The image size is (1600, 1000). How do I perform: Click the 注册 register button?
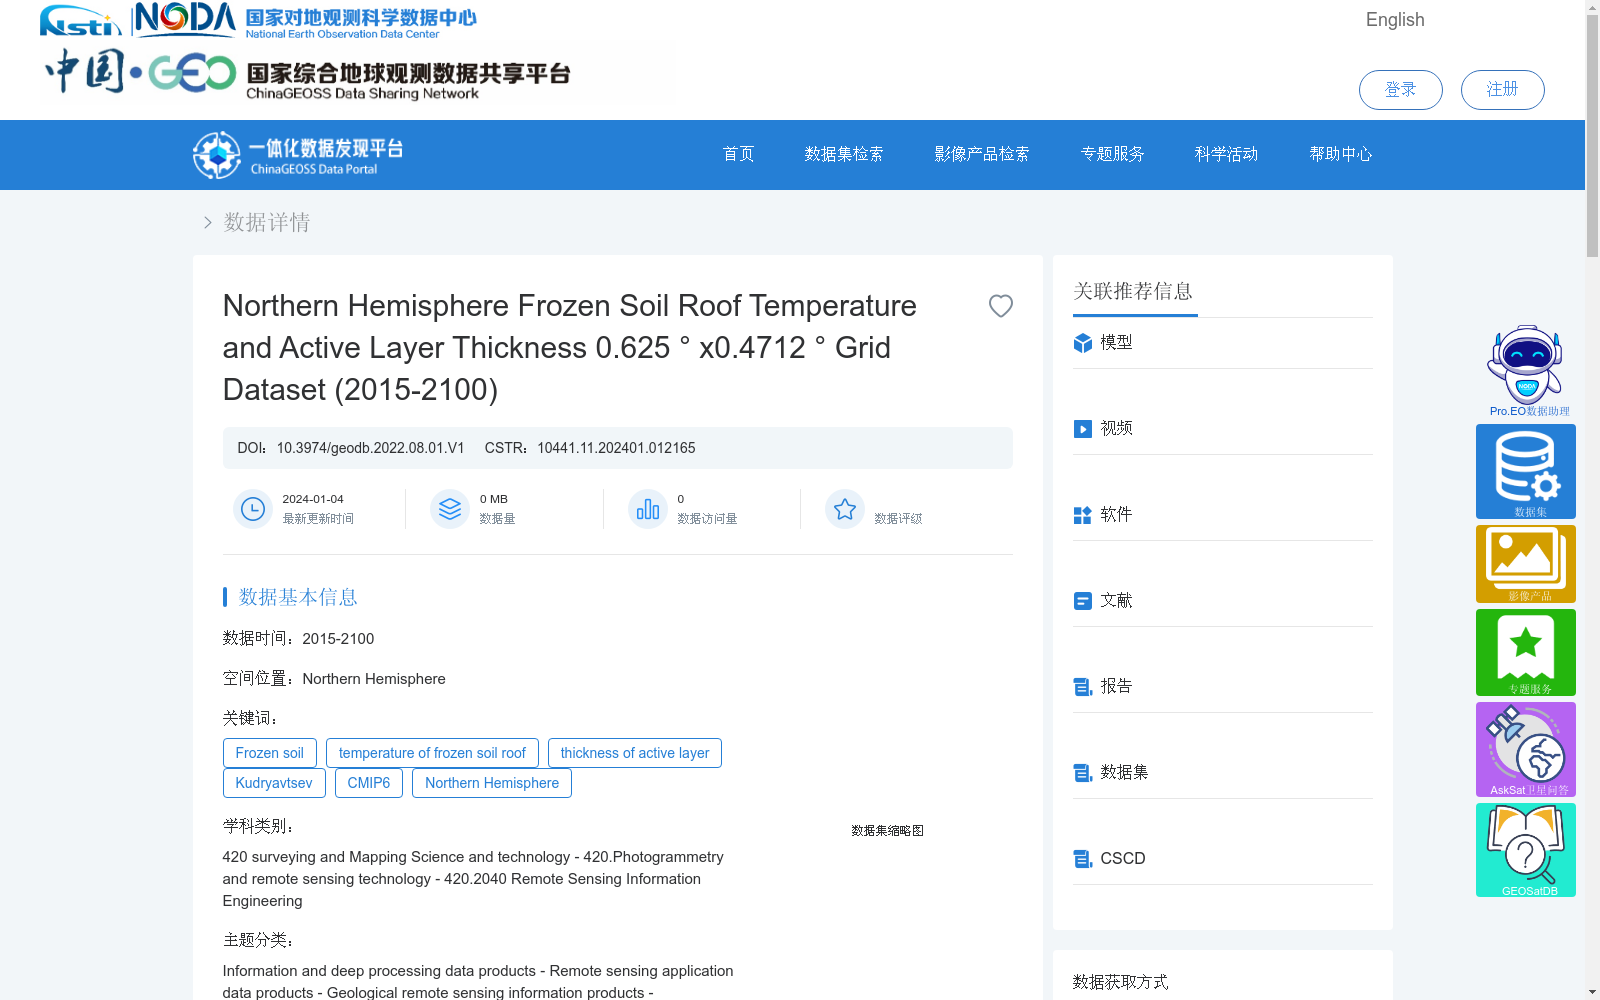tap(1503, 90)
